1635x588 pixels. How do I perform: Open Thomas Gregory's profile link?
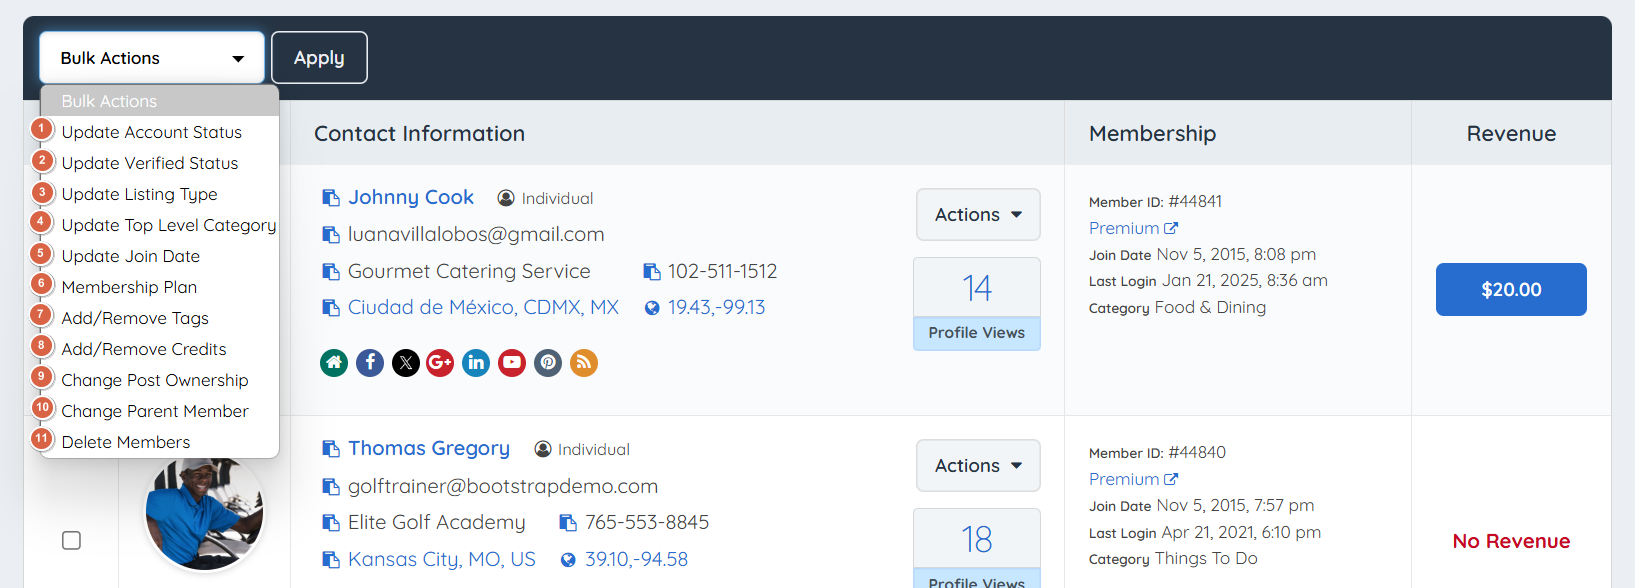pos(429,448)
